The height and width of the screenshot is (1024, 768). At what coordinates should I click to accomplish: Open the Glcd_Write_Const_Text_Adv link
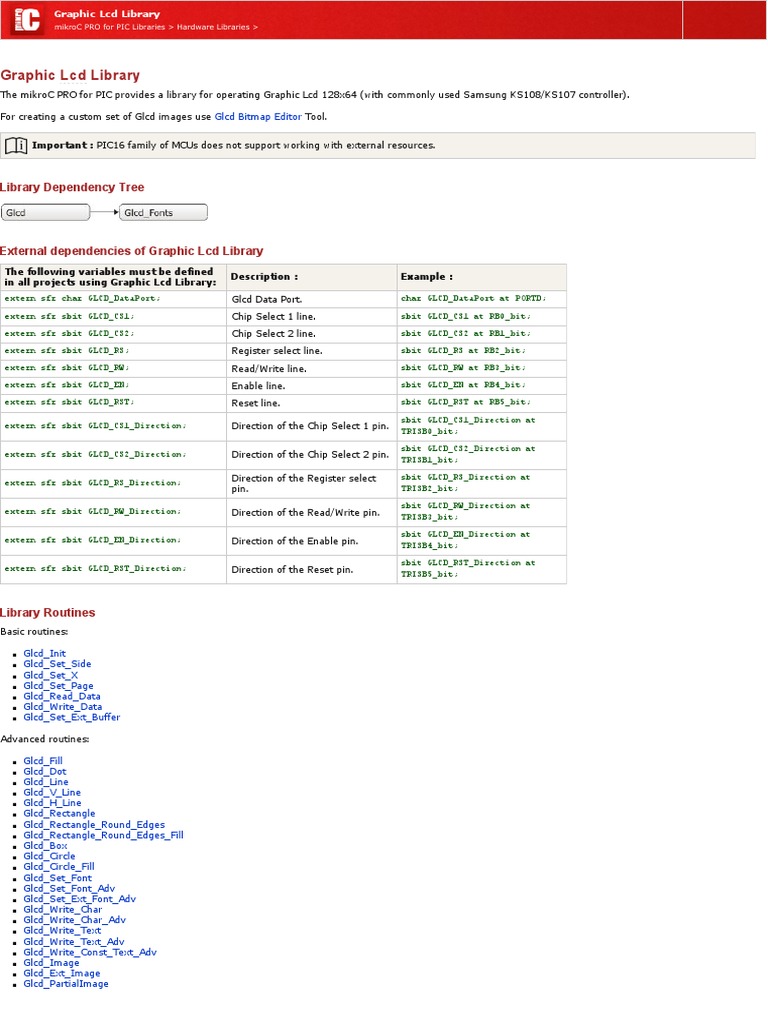[90, 952]
